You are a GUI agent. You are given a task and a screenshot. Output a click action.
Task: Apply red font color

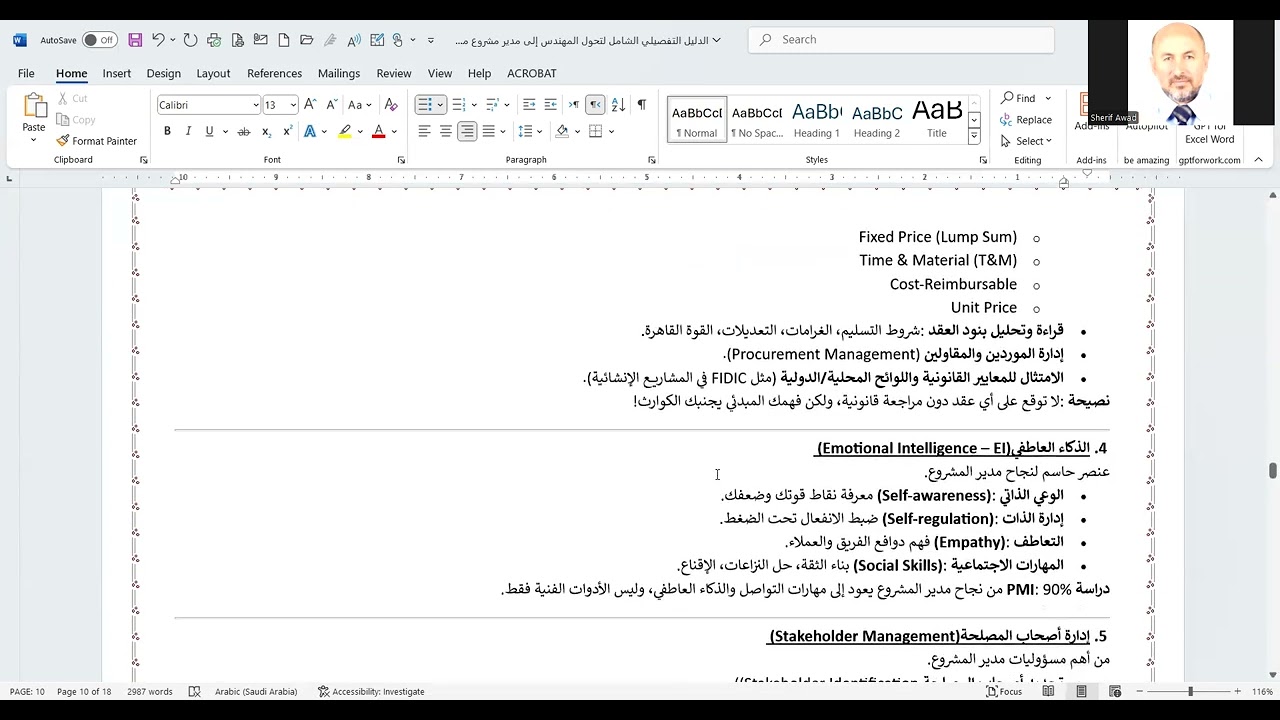coord(378,132)
